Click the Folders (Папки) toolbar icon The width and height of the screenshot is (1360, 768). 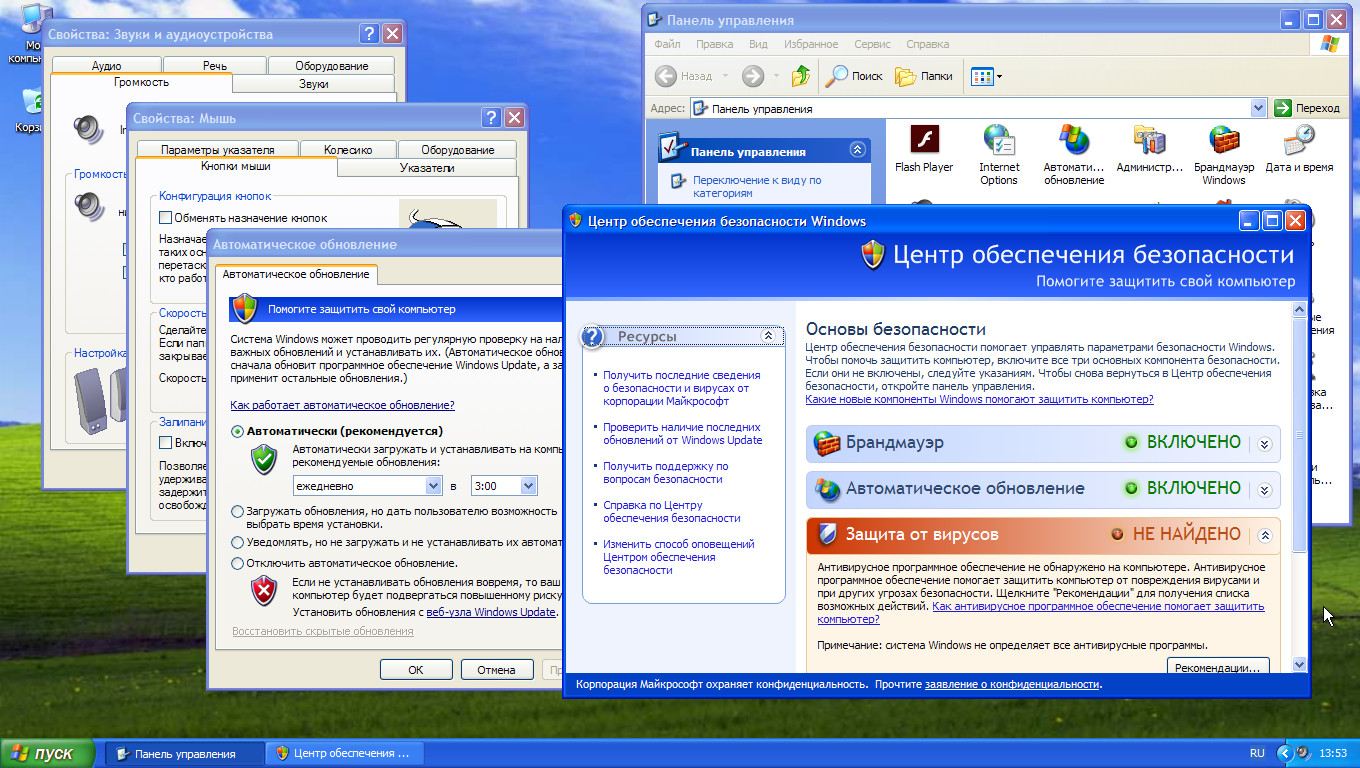[923, 76]
